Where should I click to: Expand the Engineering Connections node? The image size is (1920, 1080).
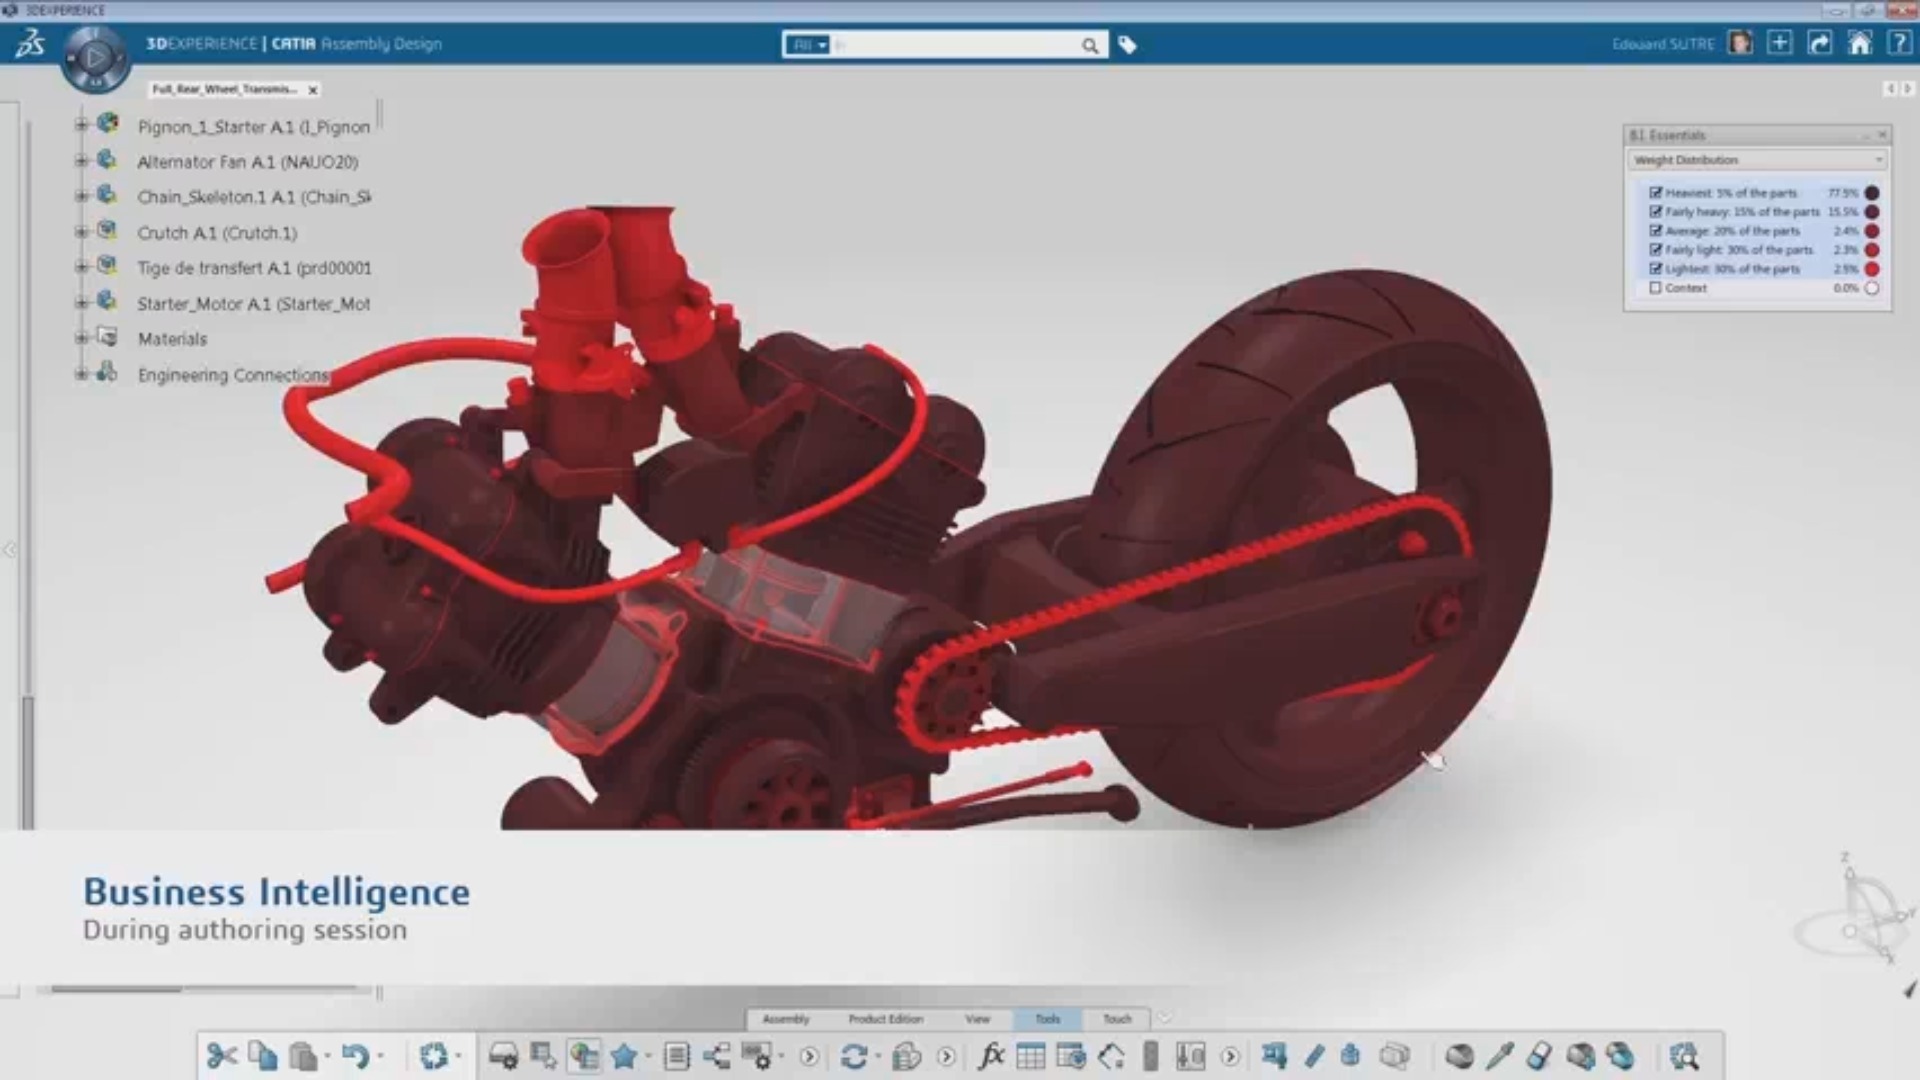tap(81, 374)
